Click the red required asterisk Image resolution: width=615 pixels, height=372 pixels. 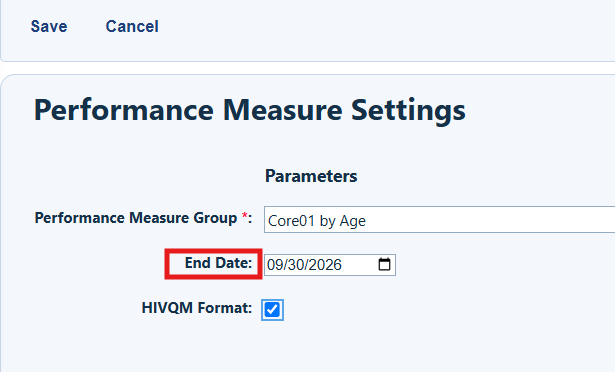tap(245, 215)
